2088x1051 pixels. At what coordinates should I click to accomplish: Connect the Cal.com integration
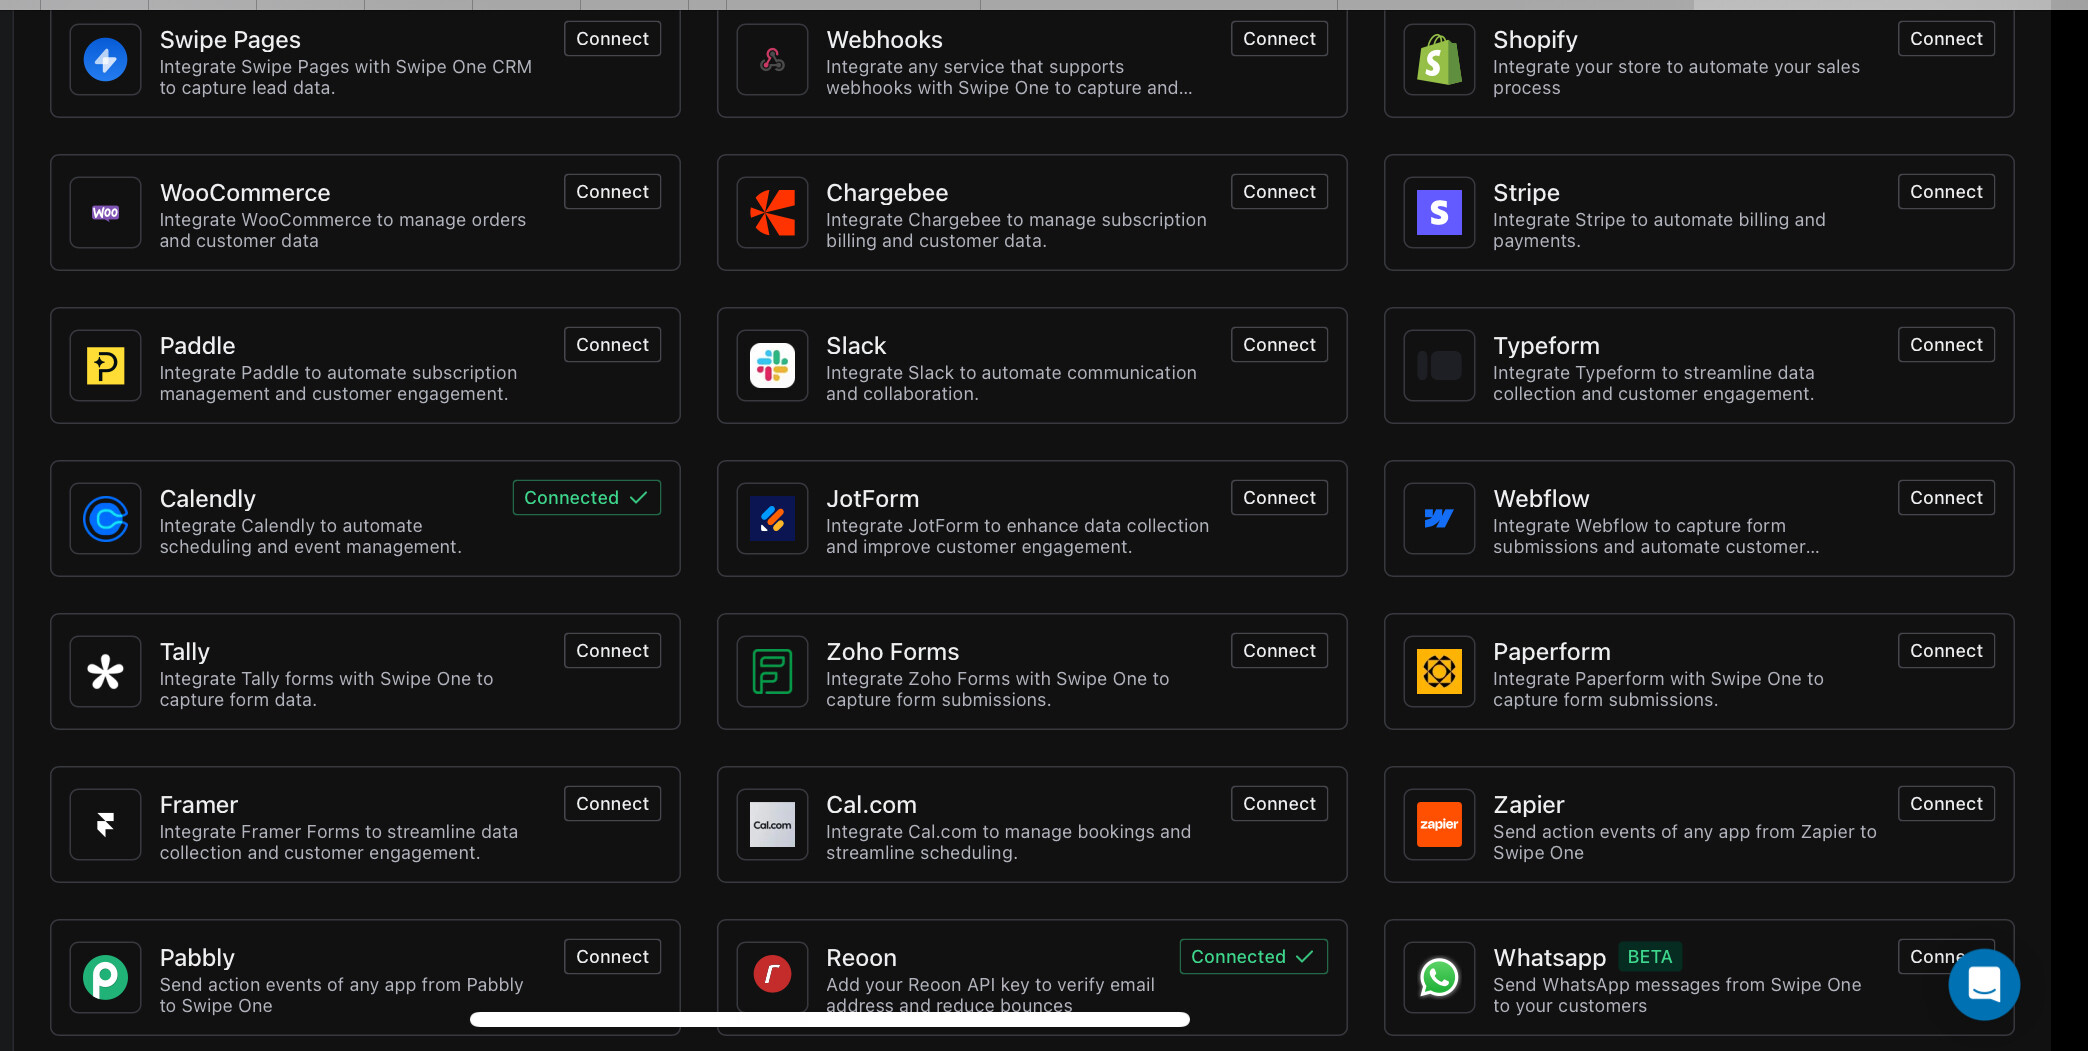(x=1279, y=804)
